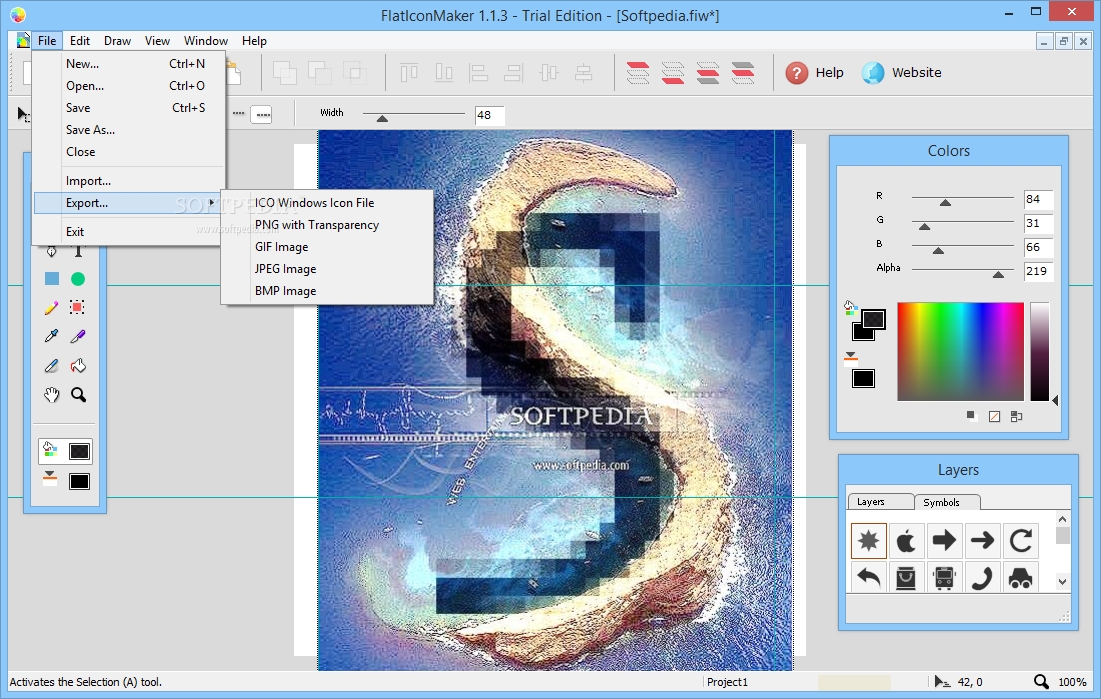Insert the bus symbol
The height and width of the screenshot is (699, 1101).
[944, 577]
